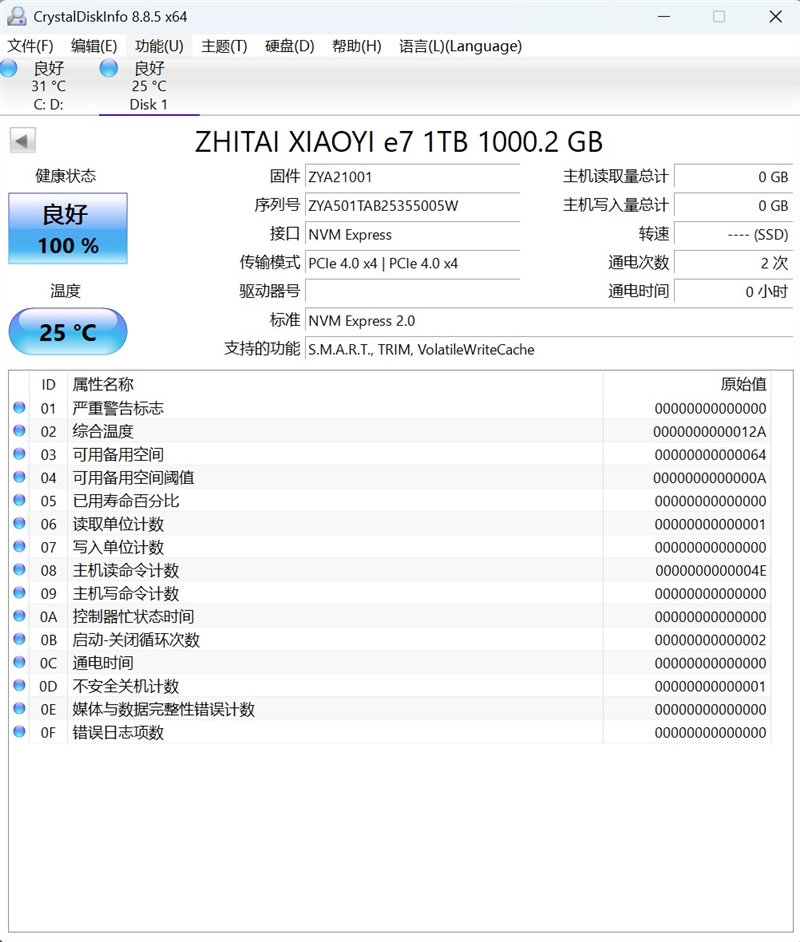Select the blue health indicator above Disk 1
The image size is (800, 942).
point(108,68)
